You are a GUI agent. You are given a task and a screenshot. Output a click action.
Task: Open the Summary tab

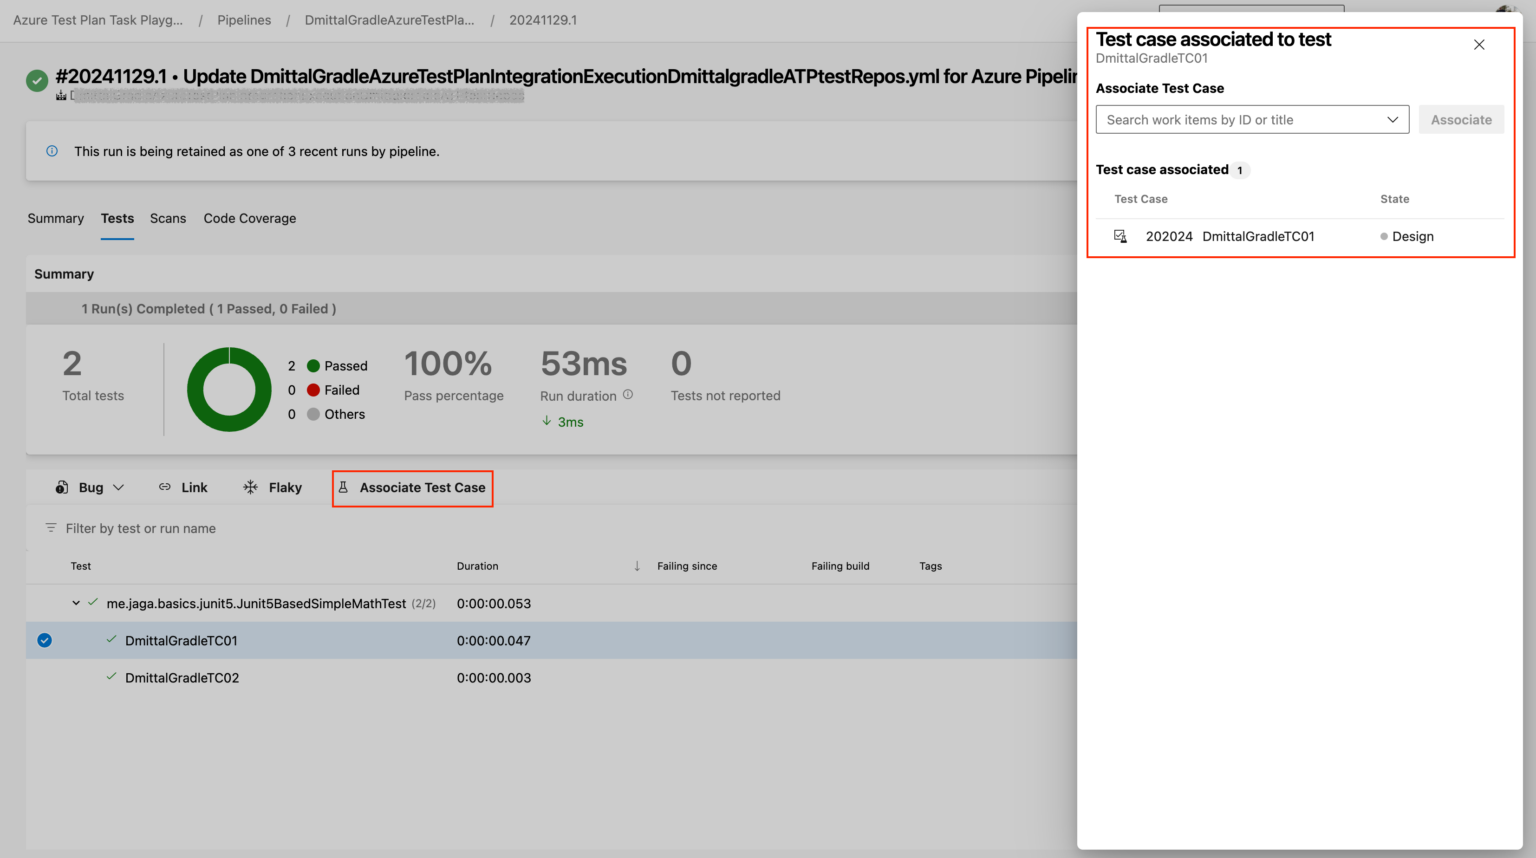(x=55, y=218)
